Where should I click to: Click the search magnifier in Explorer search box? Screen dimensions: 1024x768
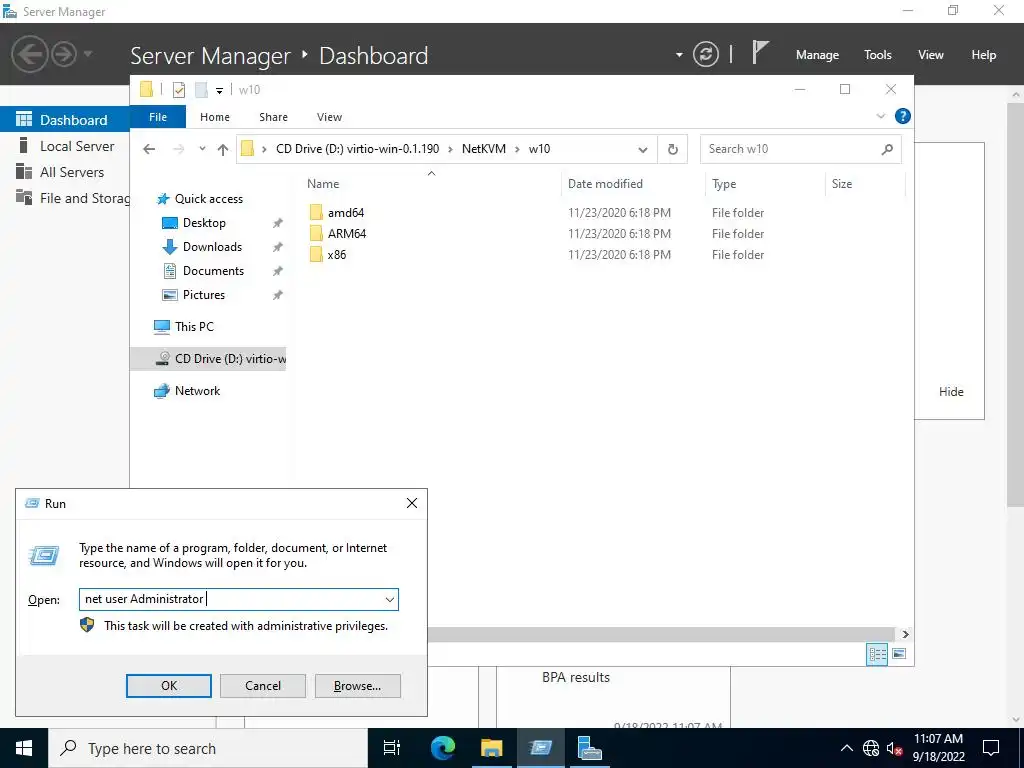click(887, 149)
